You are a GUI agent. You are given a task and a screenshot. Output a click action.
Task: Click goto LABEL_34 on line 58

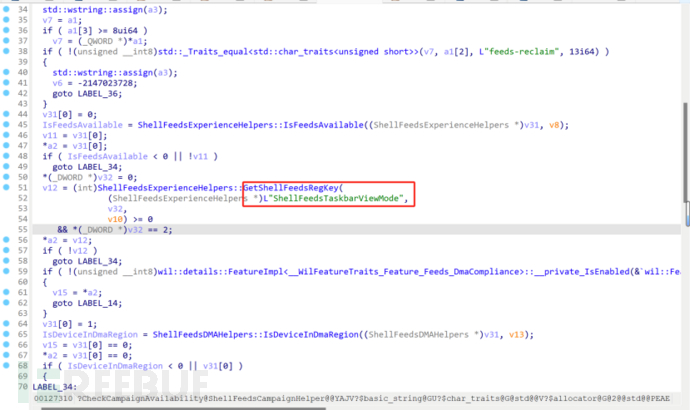[x=87, y=261]
